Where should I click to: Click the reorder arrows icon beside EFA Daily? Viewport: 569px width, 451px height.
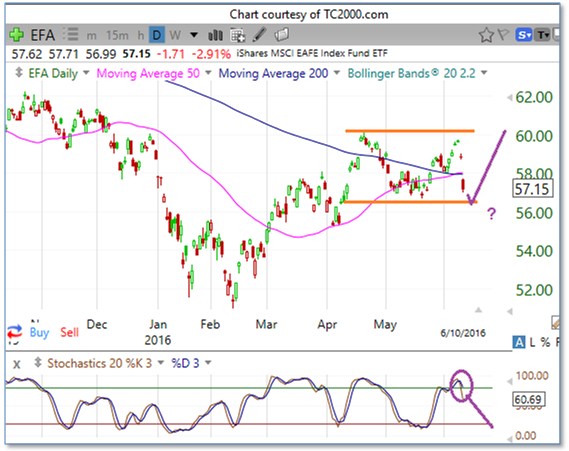(x=18, y=73)
